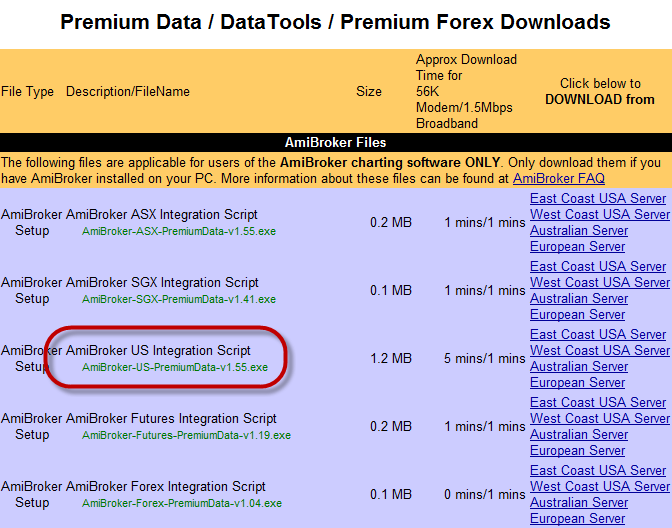This screenshot has height=528, width=672.
Task: Download SGX script from West Coast USA Server
Action: click(600, 282)
